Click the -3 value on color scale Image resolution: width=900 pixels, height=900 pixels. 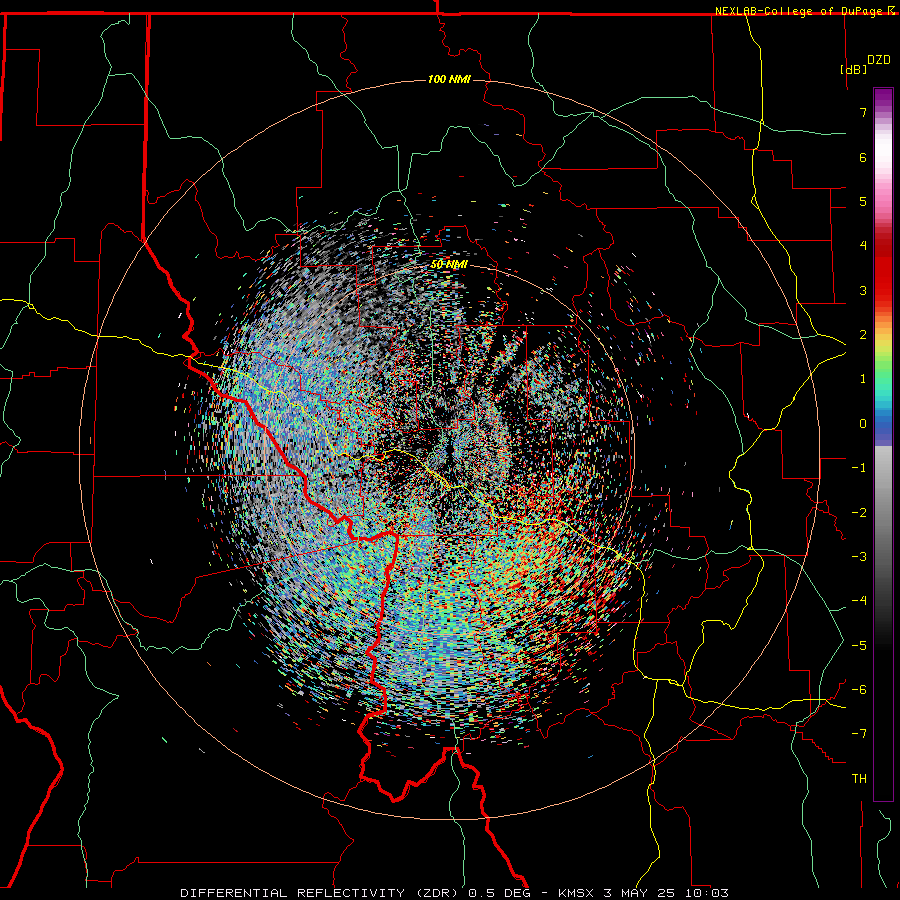(859, 557)
